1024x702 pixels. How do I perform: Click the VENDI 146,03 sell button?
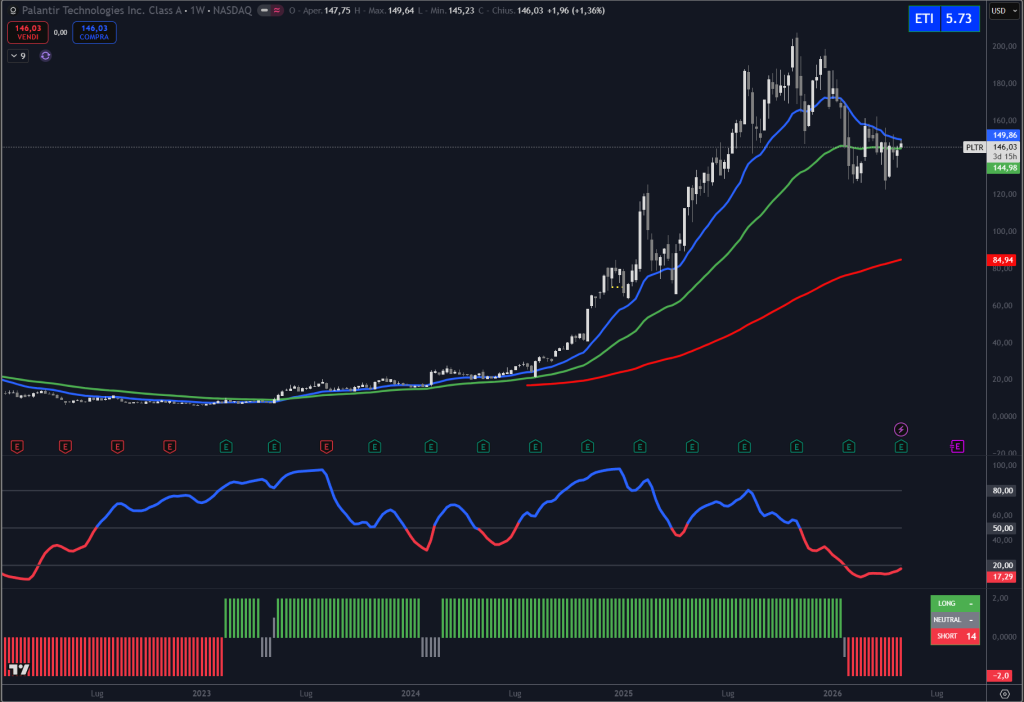27,33
